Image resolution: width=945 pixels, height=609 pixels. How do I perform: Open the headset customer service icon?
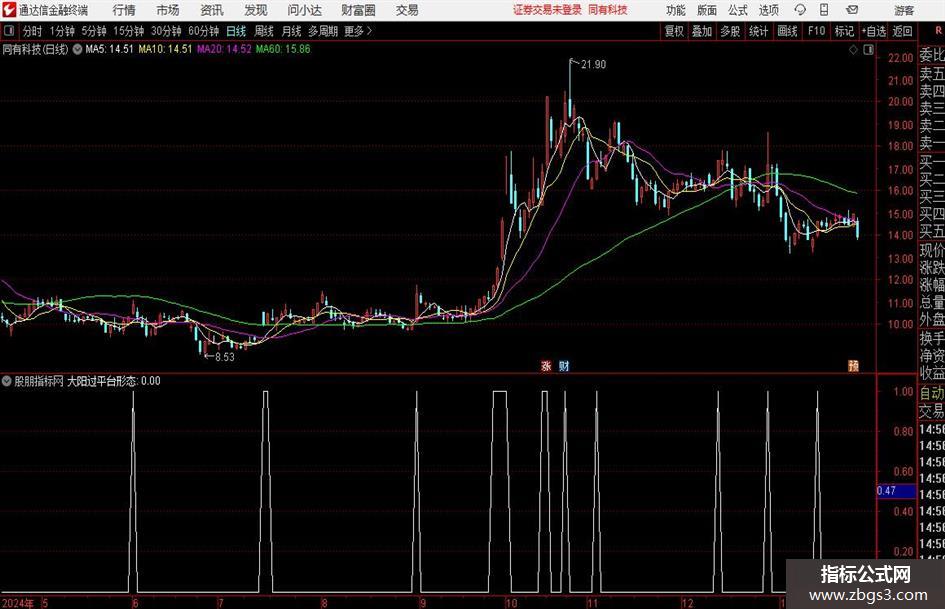tap(800, 10)
